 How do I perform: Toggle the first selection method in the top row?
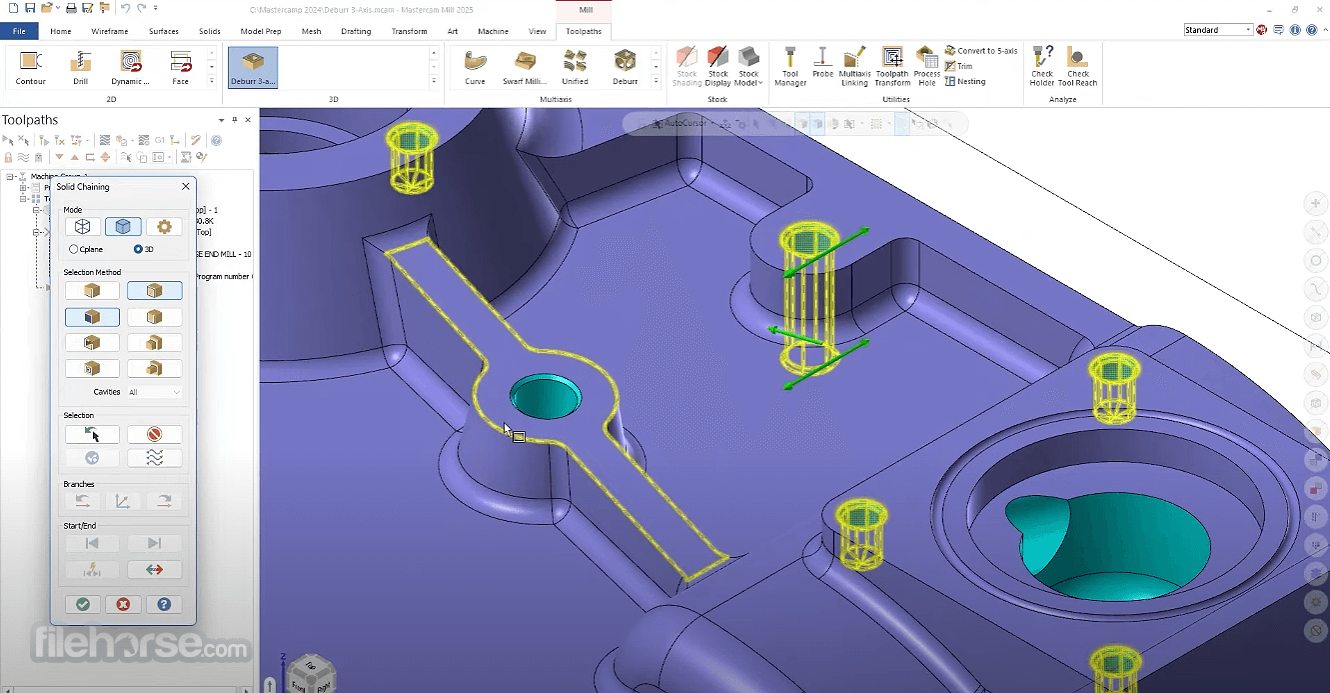click(x=92, y=291)
